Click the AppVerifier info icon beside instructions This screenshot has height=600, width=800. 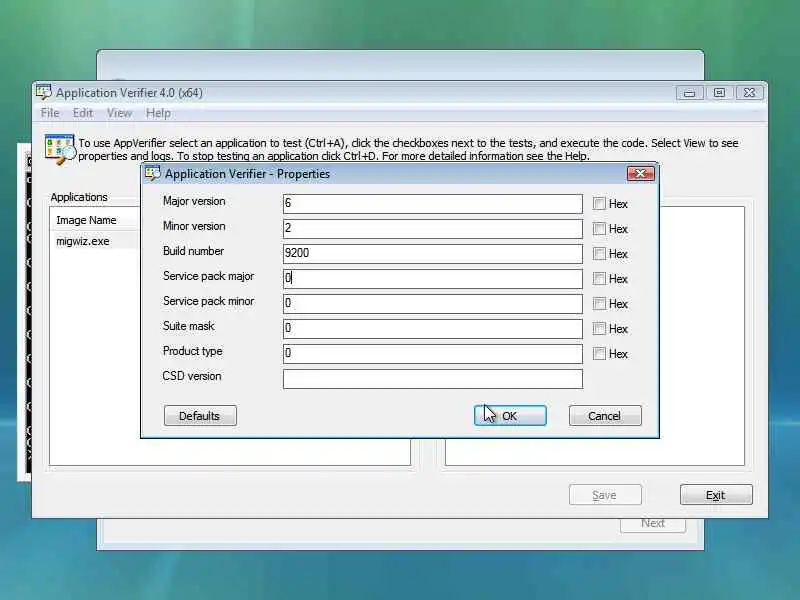pos(60,149)
